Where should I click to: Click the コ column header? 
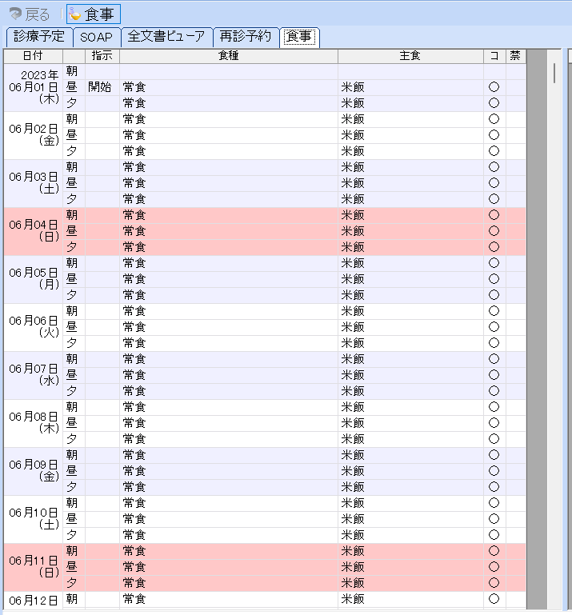pyautogui.click(x=494, y=56)
